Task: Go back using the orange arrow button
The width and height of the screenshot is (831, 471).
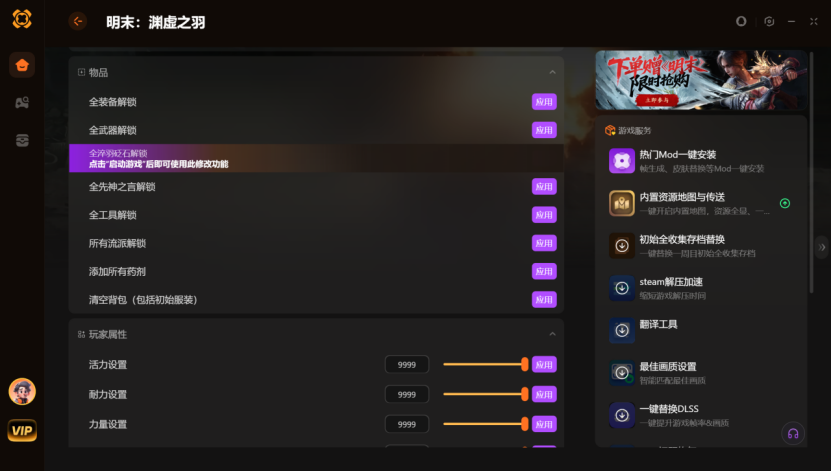Action: [x=78, y=21]
